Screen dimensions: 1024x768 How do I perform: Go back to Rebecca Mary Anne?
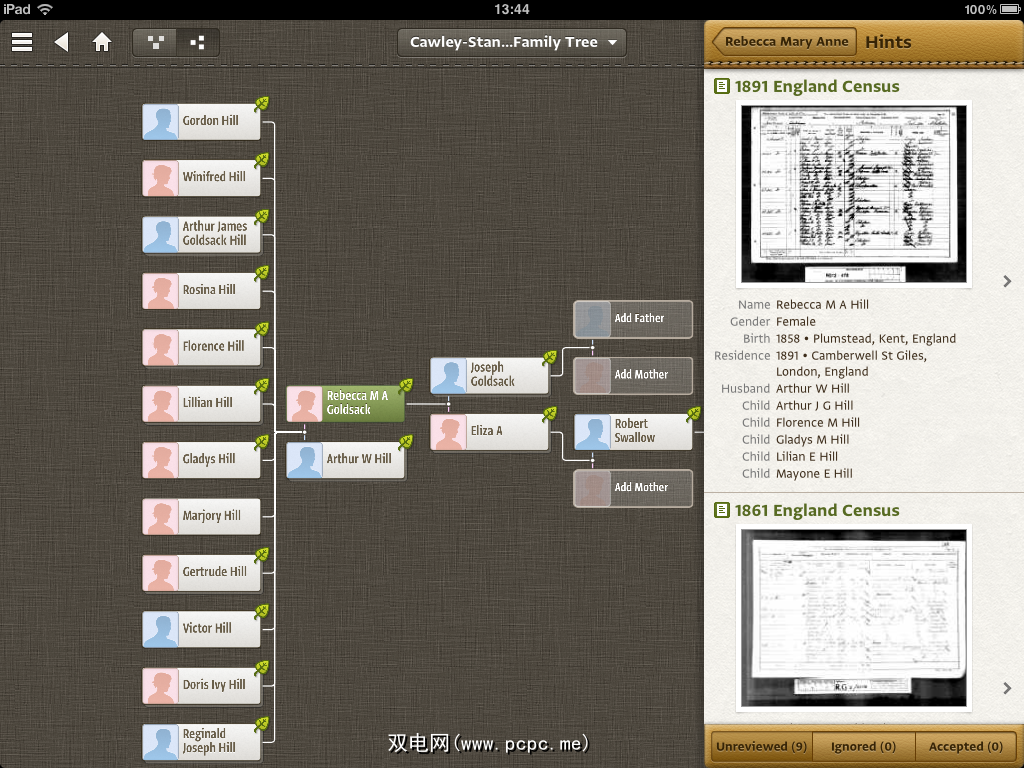pos(785,42)
